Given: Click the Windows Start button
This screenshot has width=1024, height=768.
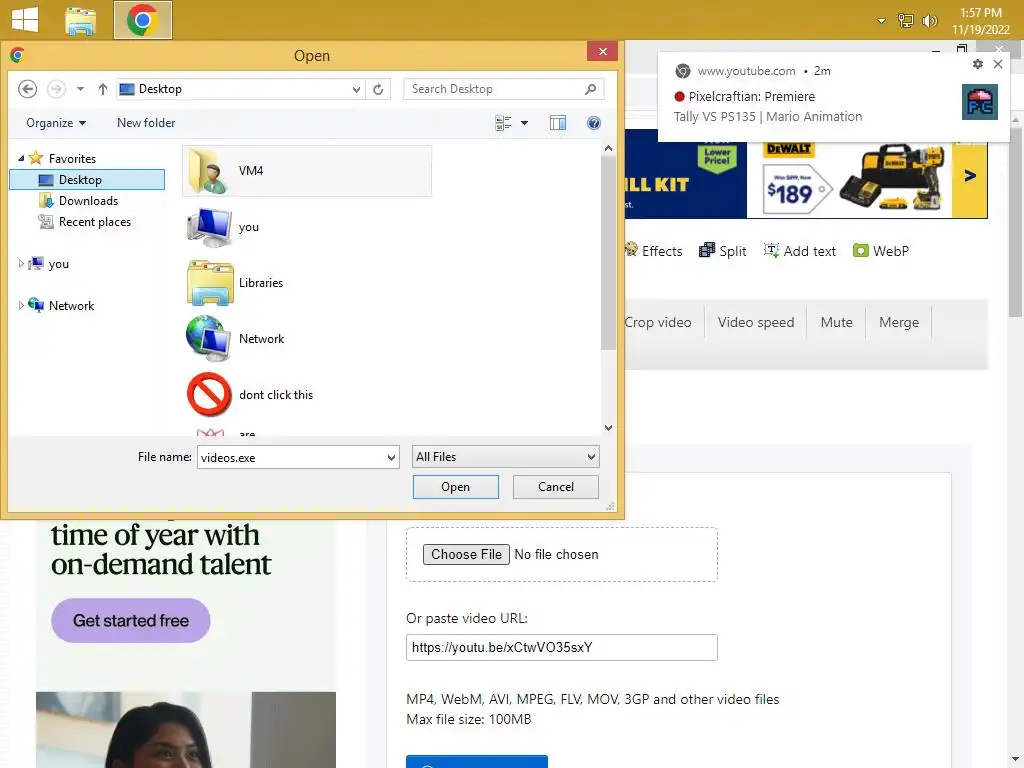Looking at the screenshot, I should pyautogui.click(x=25, y=19).
